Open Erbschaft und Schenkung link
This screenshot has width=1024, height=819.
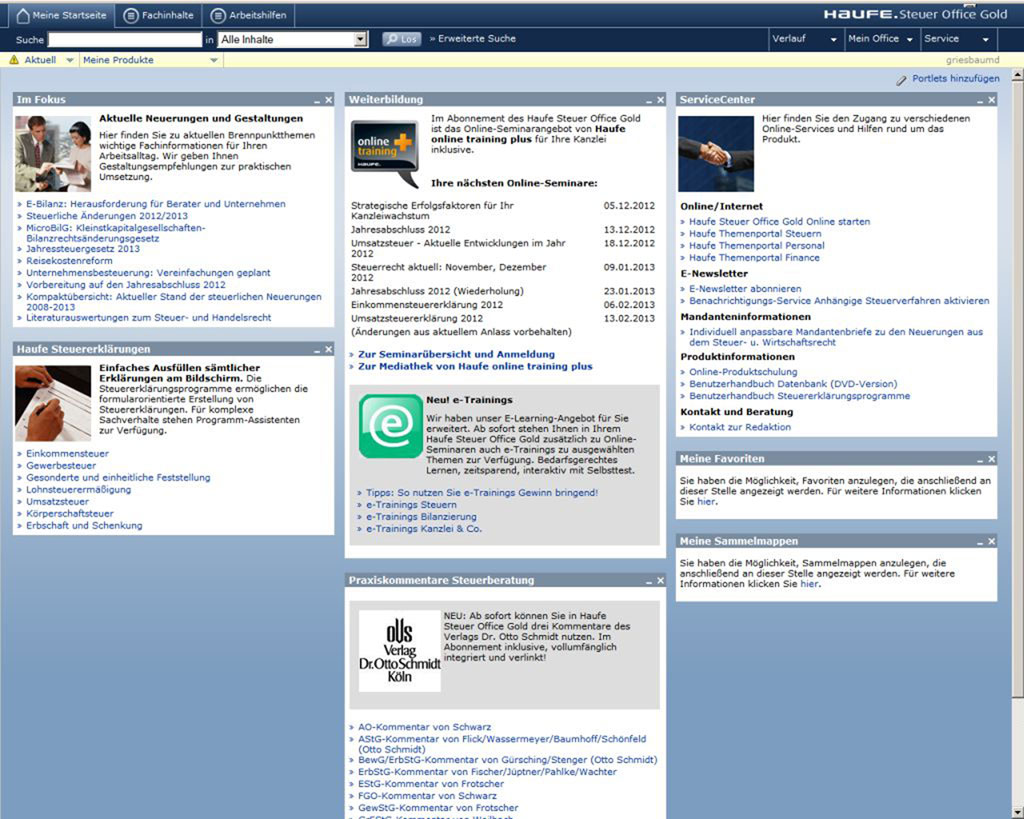pyautogui.click(x=84, y=526)
